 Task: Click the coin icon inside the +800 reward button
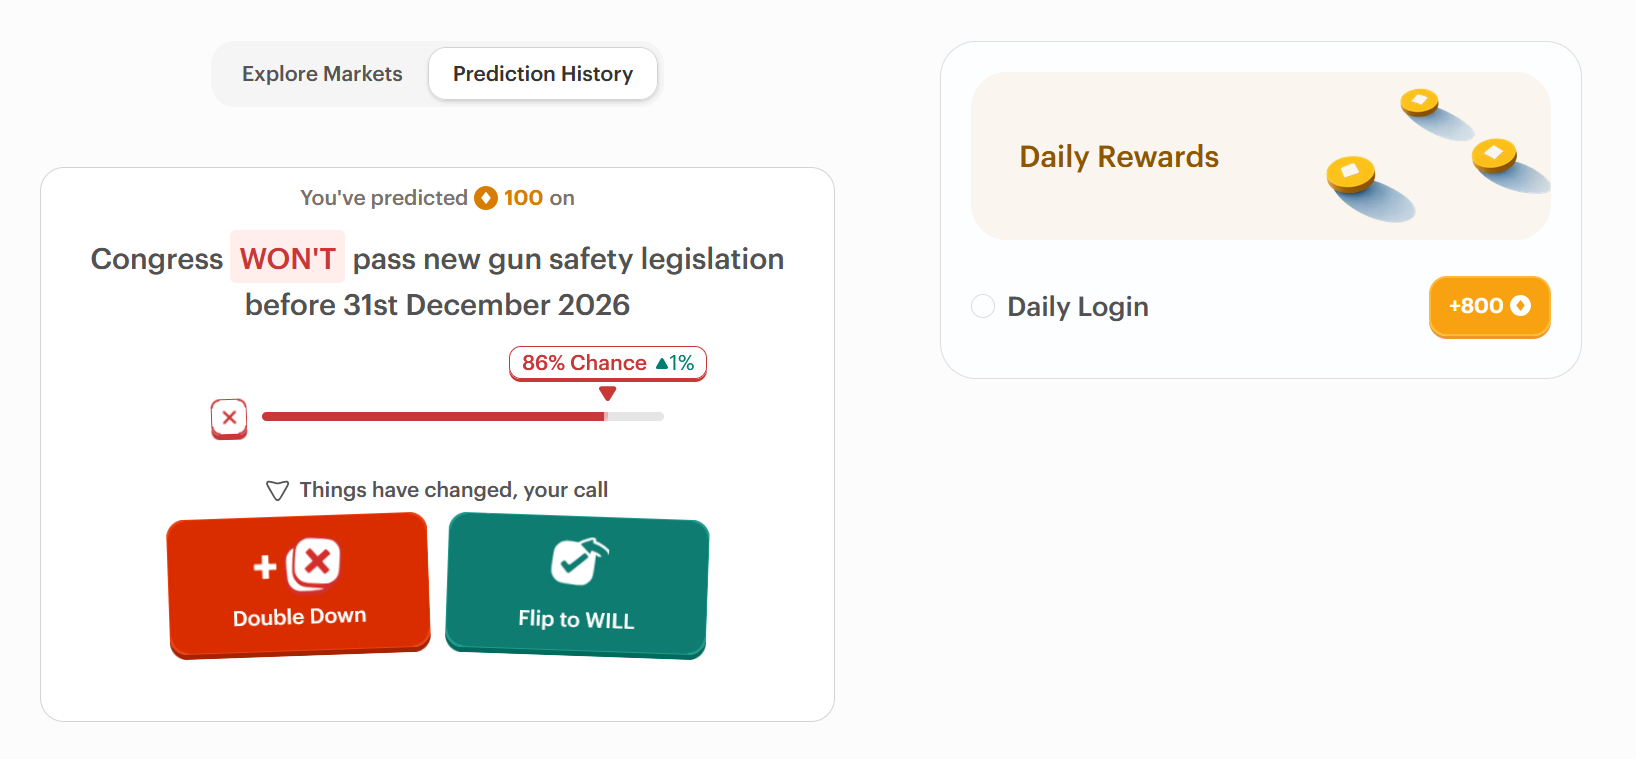1523,307
